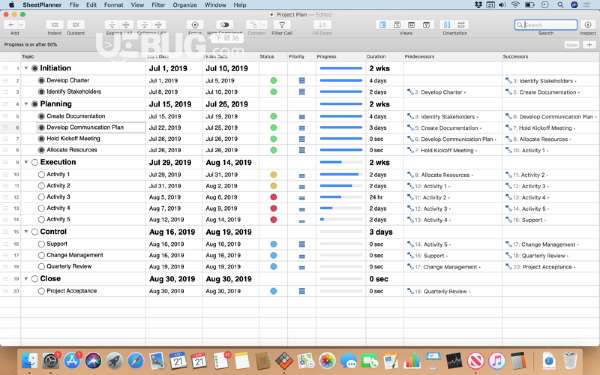The width and height of the screenshot is (600, 375).
Task: Click into the Search field
Action: (546, 25)
